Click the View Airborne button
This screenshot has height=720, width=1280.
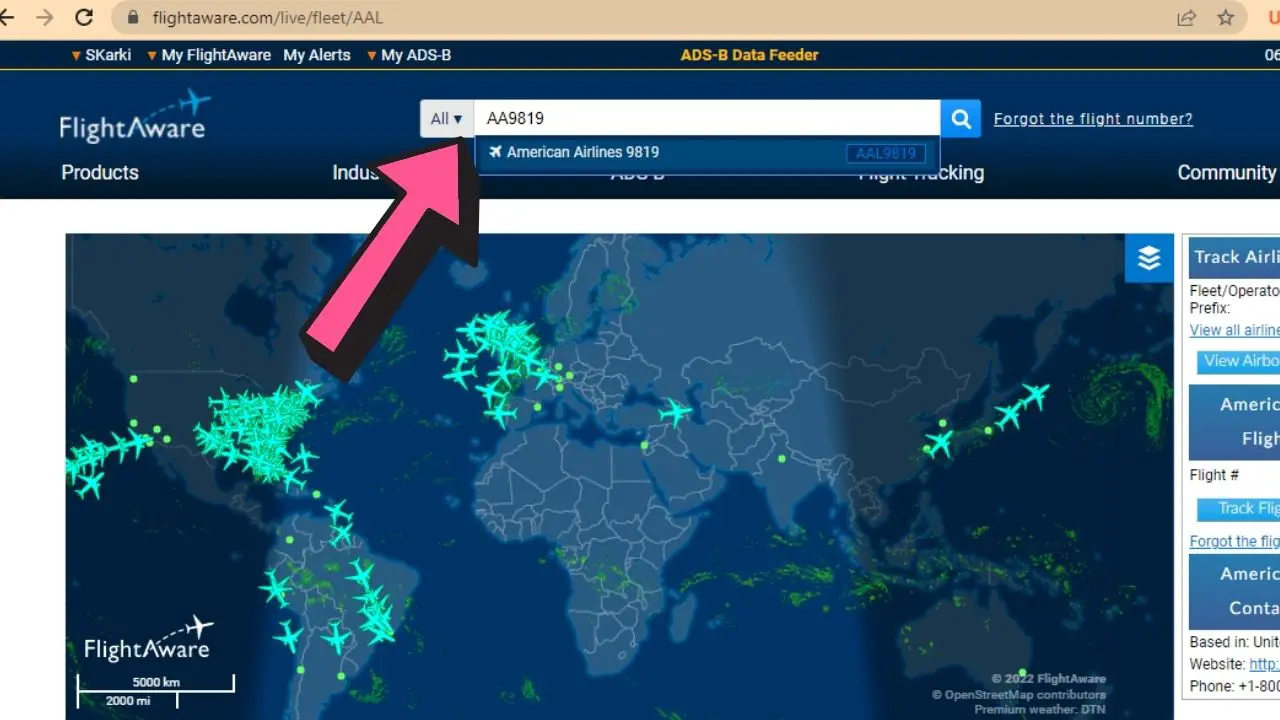(x=1239, y=361)
